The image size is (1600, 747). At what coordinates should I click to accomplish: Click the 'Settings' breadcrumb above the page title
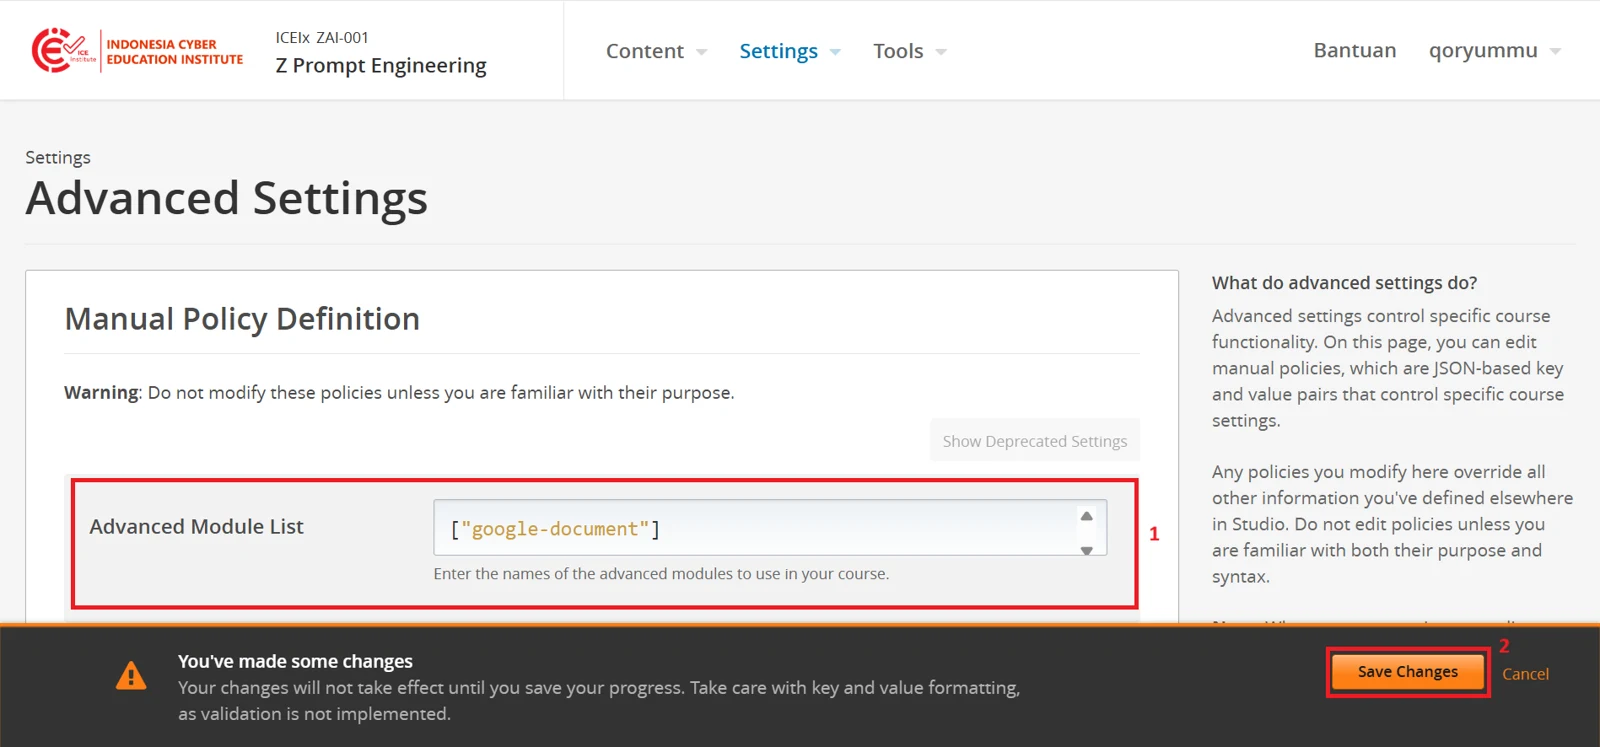click(x=58, y=158)
